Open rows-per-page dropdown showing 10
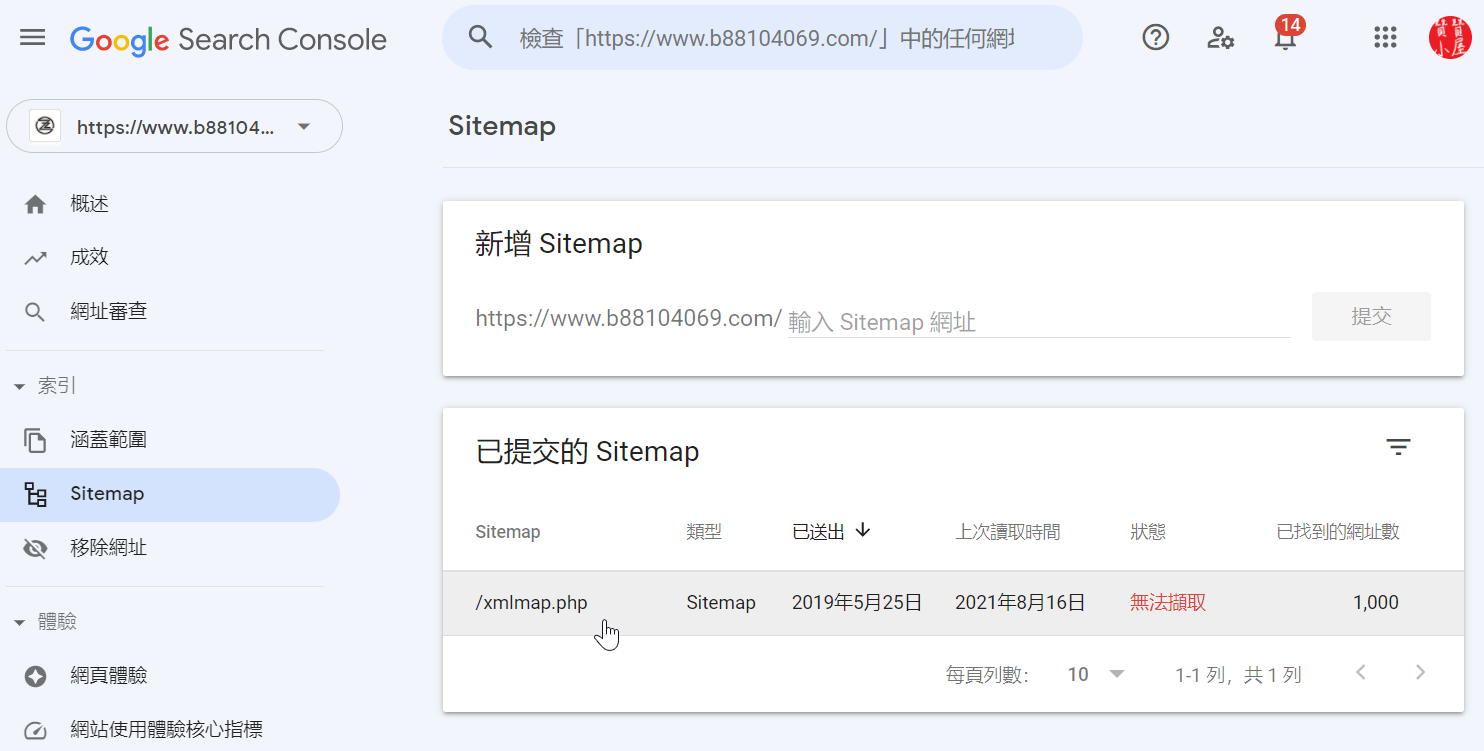 (1096, 674)
